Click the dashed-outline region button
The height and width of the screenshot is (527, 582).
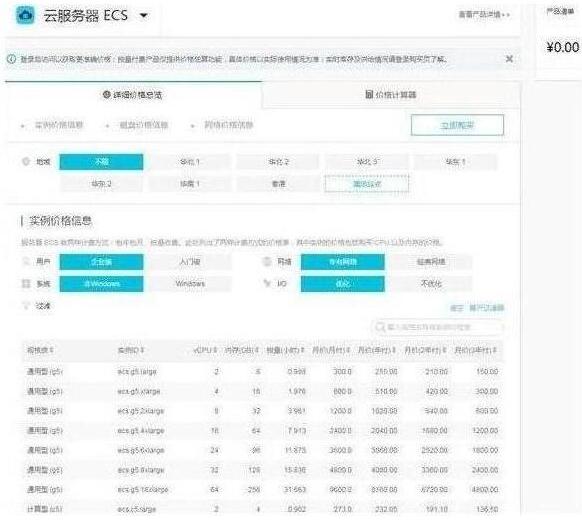pyautogui.click(x=367, y=184)
